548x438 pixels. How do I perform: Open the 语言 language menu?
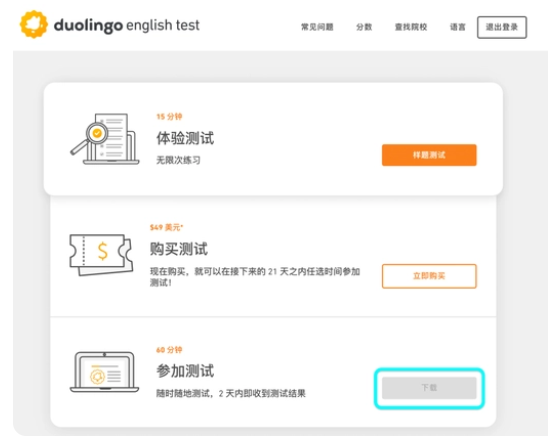coord(457,27)
